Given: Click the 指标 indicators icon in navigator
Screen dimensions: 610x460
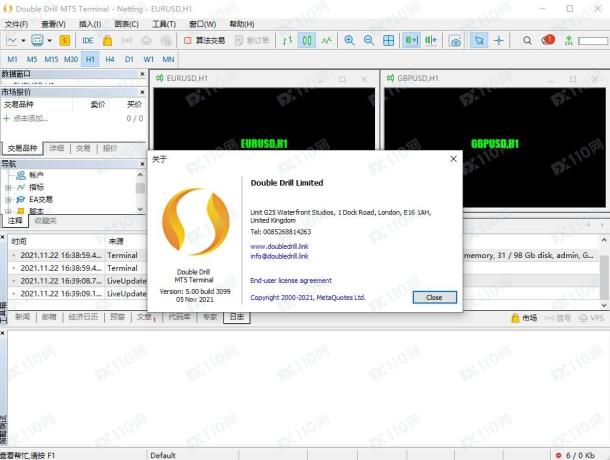Looking at the screenshot, I should pyautogui.click(x=21, y=187).
